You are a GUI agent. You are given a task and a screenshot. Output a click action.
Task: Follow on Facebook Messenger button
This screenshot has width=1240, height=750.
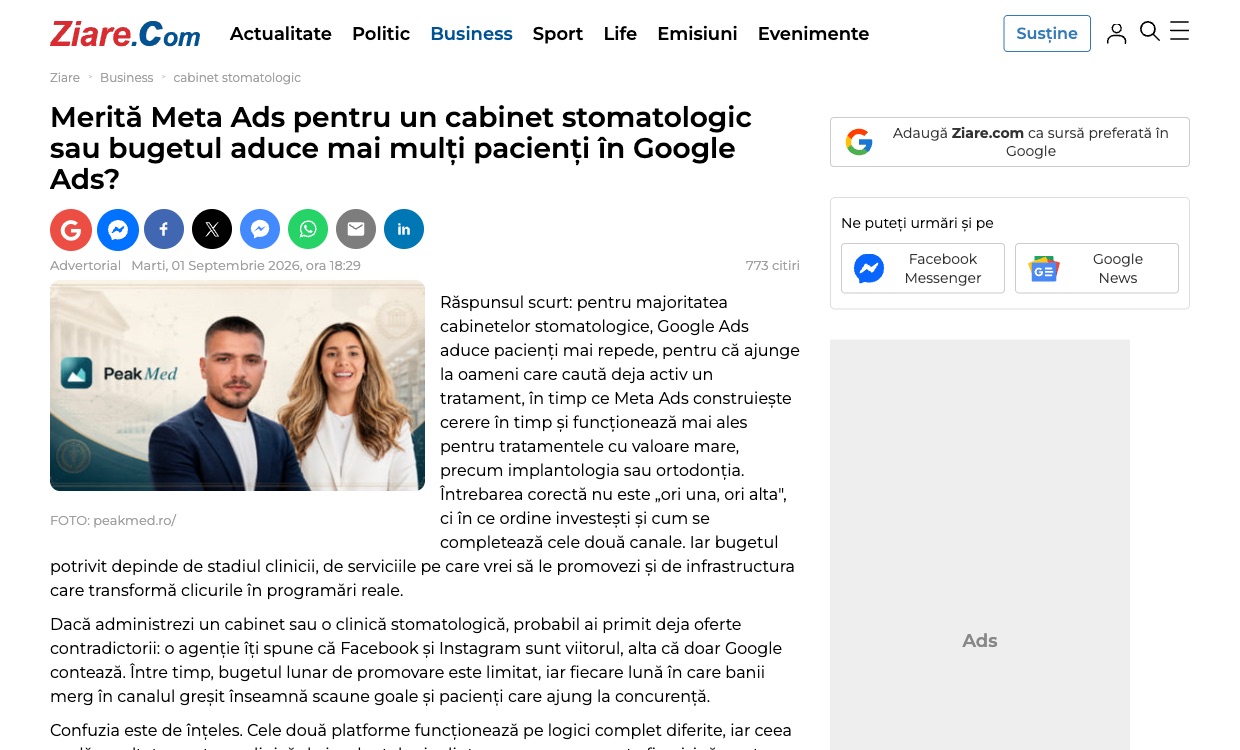[x=923, y=268]
